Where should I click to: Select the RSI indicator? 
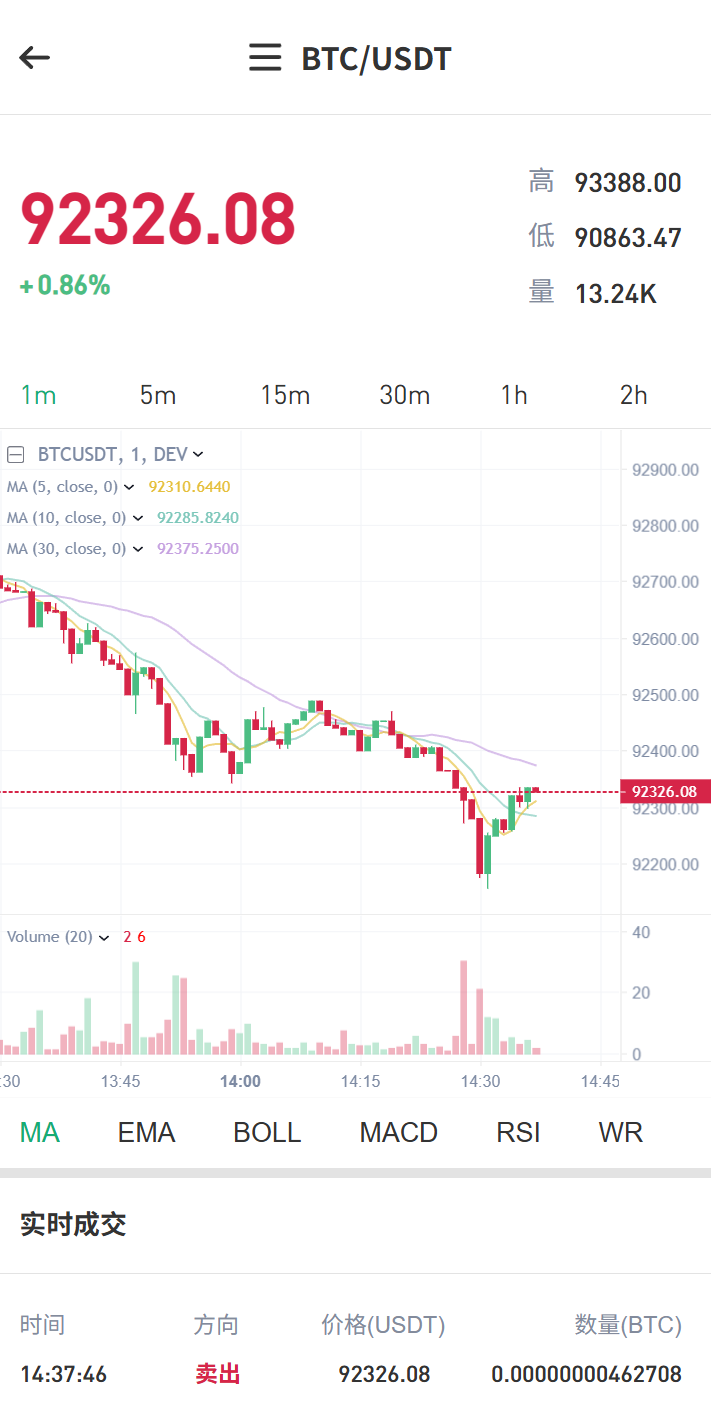point(518,1133)
